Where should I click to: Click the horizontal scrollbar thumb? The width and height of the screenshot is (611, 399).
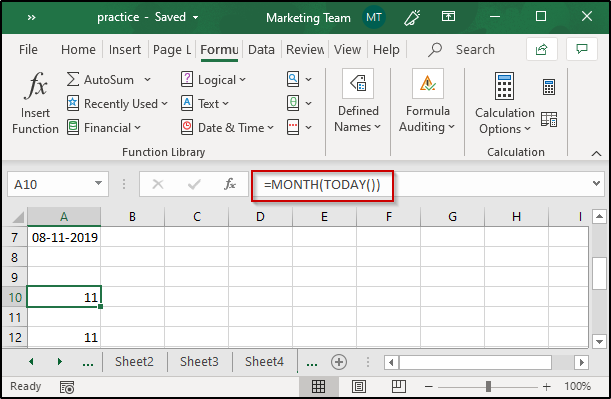pos(475,362)
